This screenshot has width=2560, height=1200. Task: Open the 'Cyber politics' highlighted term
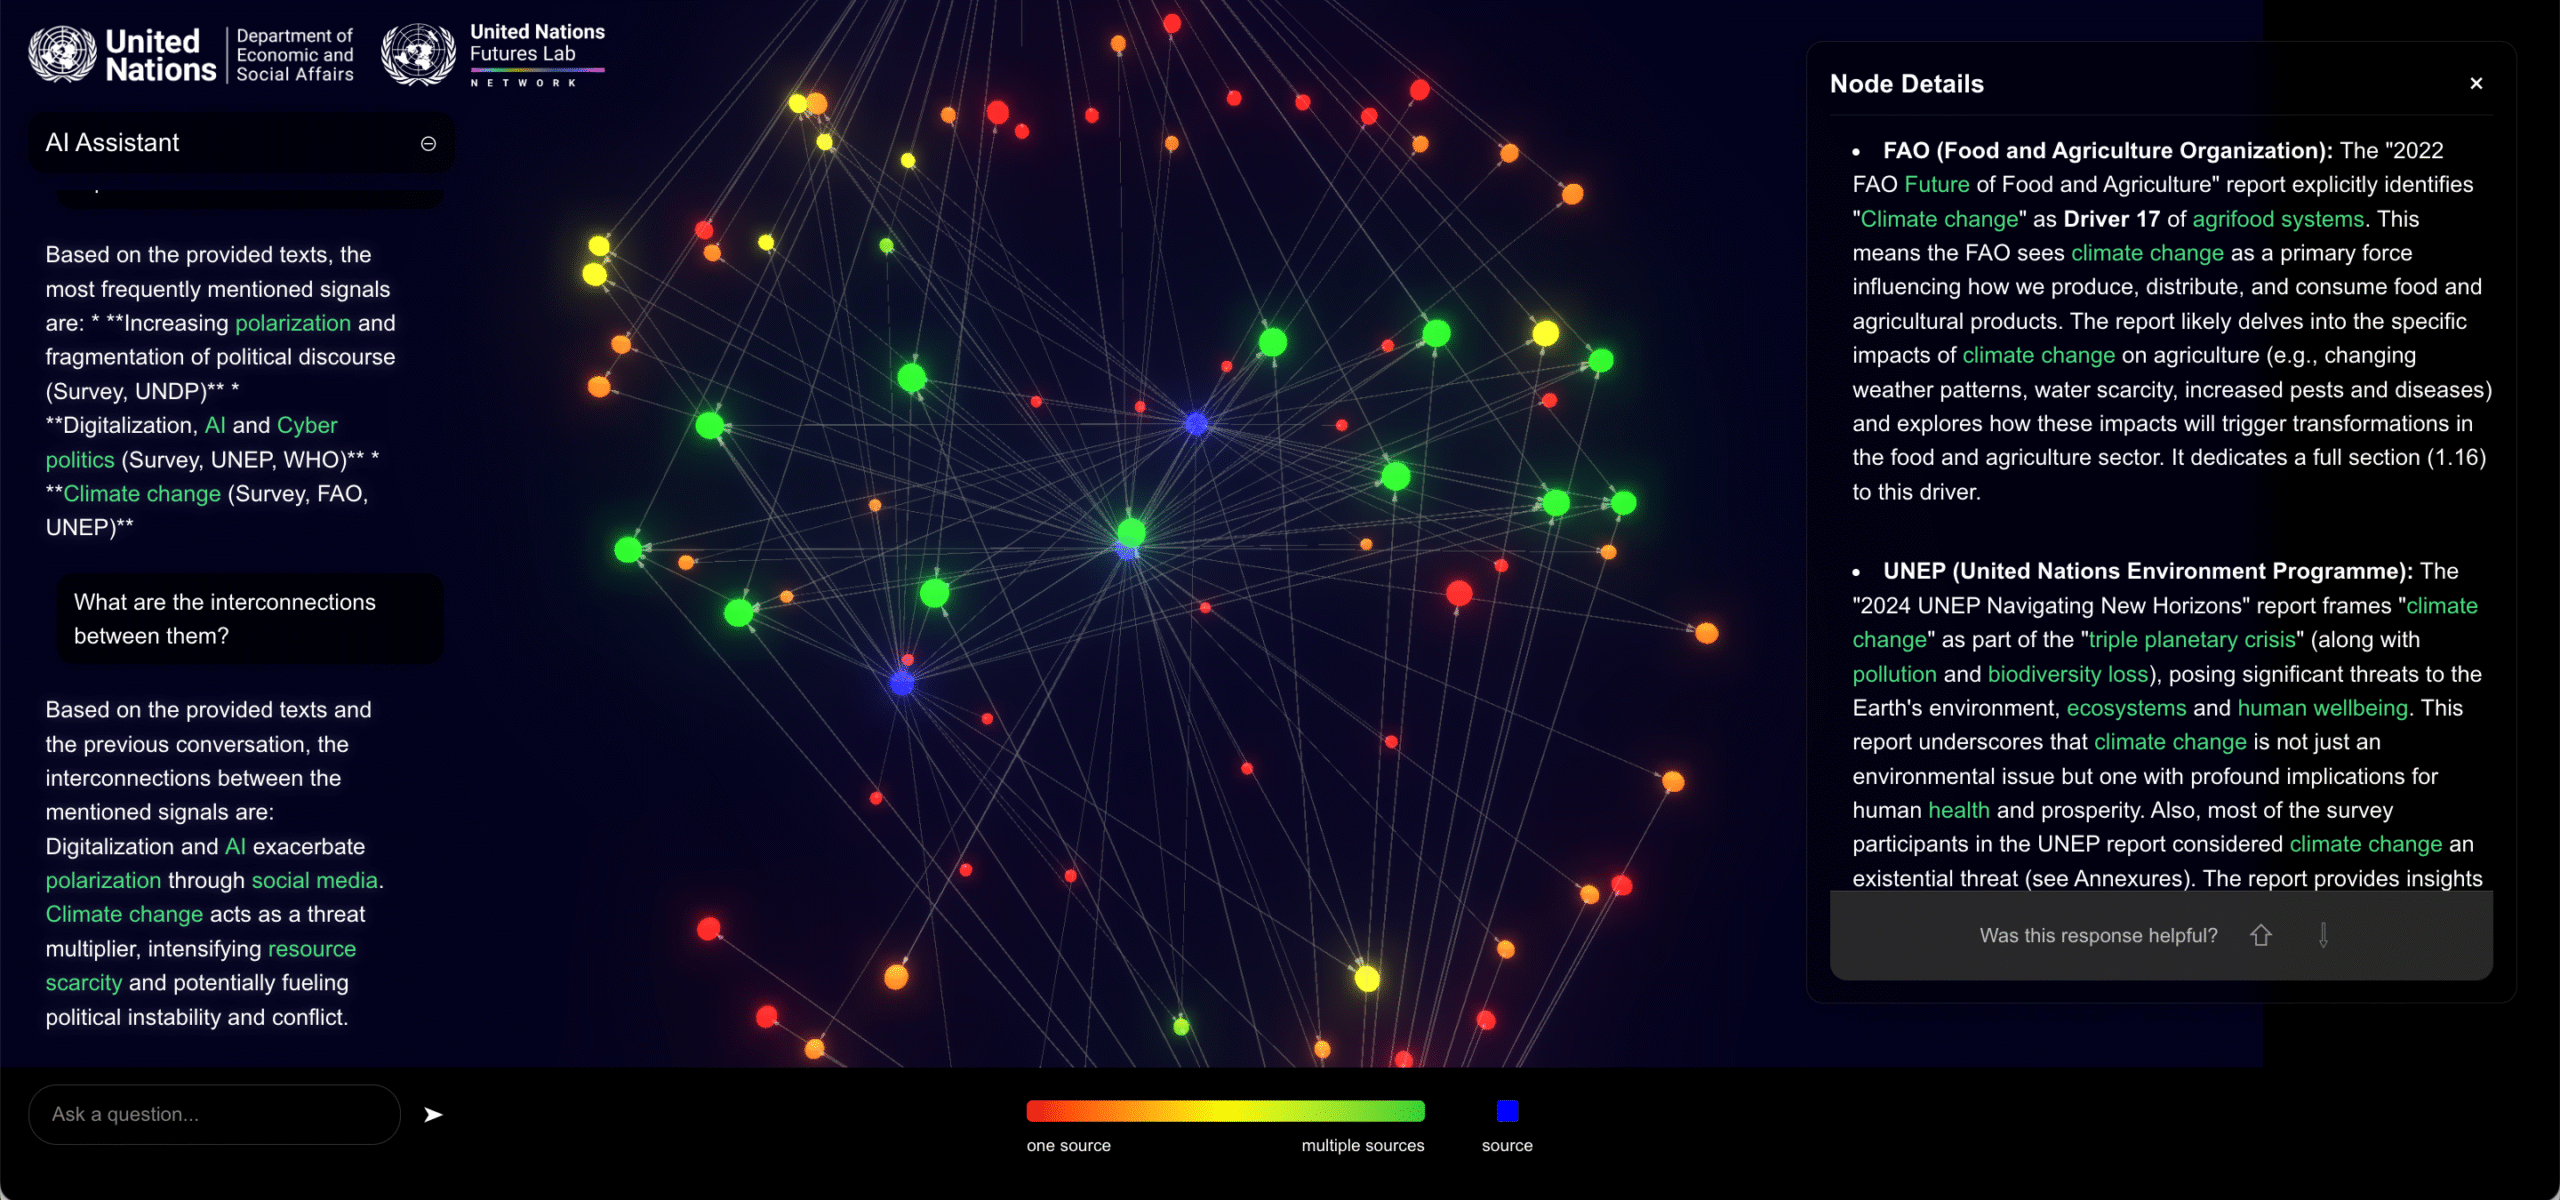191,442
